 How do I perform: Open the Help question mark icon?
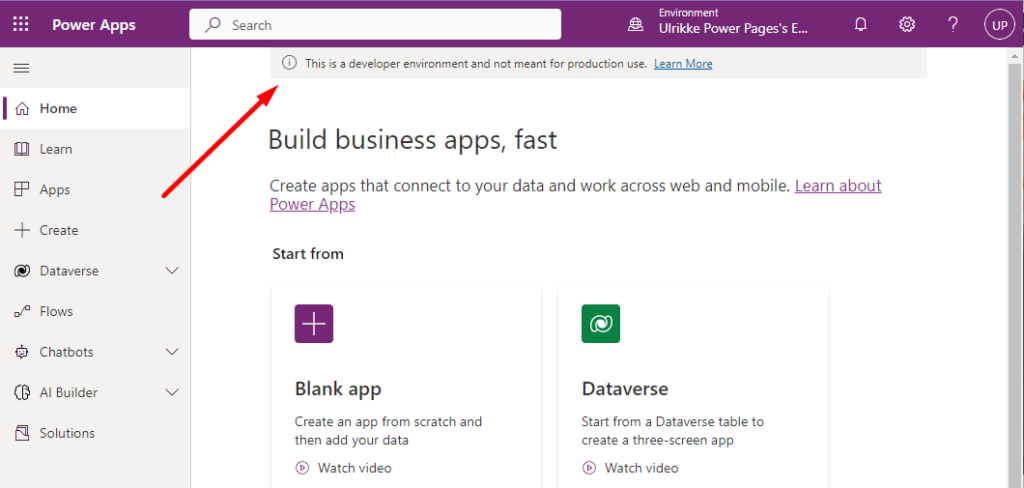953,25
